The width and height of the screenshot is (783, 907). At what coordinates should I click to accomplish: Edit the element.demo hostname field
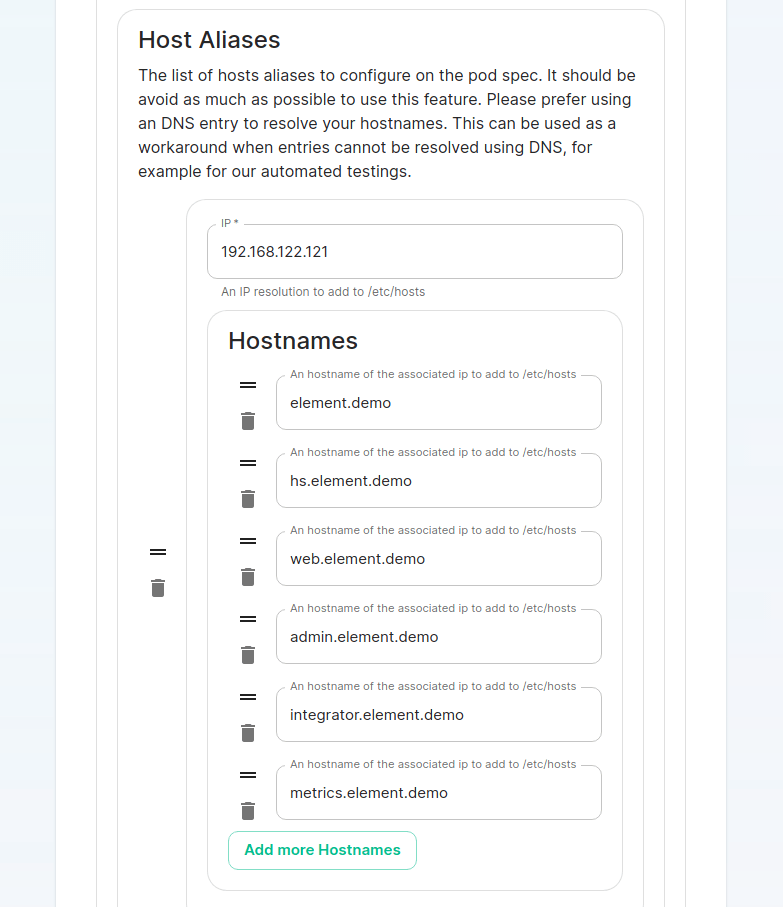[x=438, y=403]
